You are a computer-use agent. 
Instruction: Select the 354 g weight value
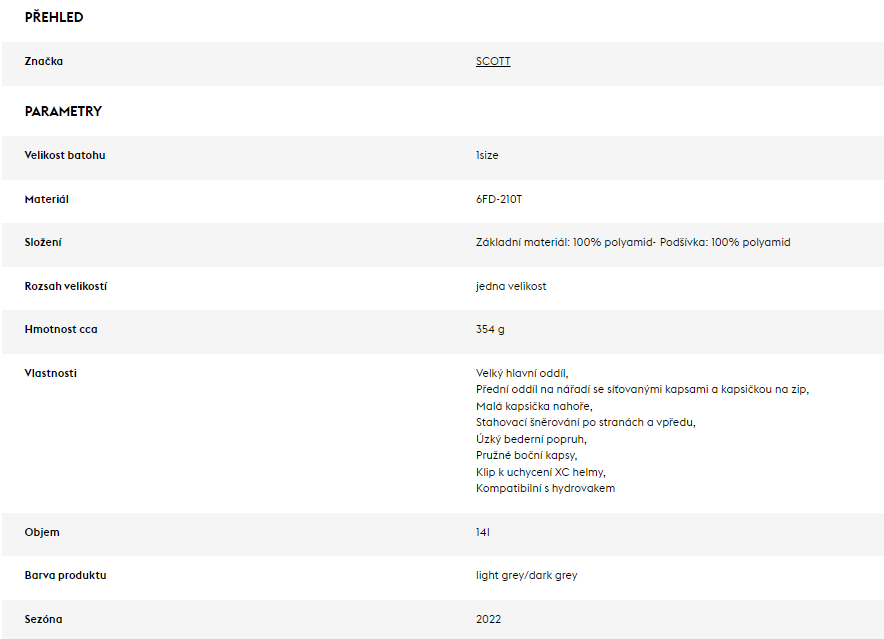coord(490,329)
